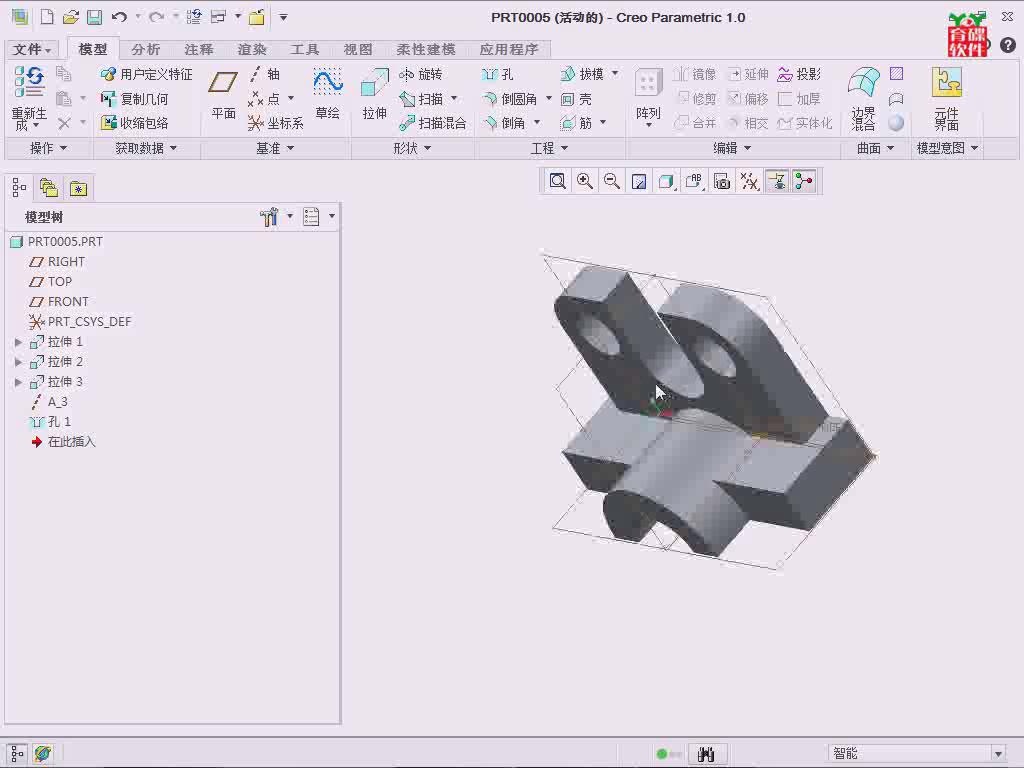Open the display style cube icon
The height and width of the screenshot is (768, 1024).
(x=665, y=181)
